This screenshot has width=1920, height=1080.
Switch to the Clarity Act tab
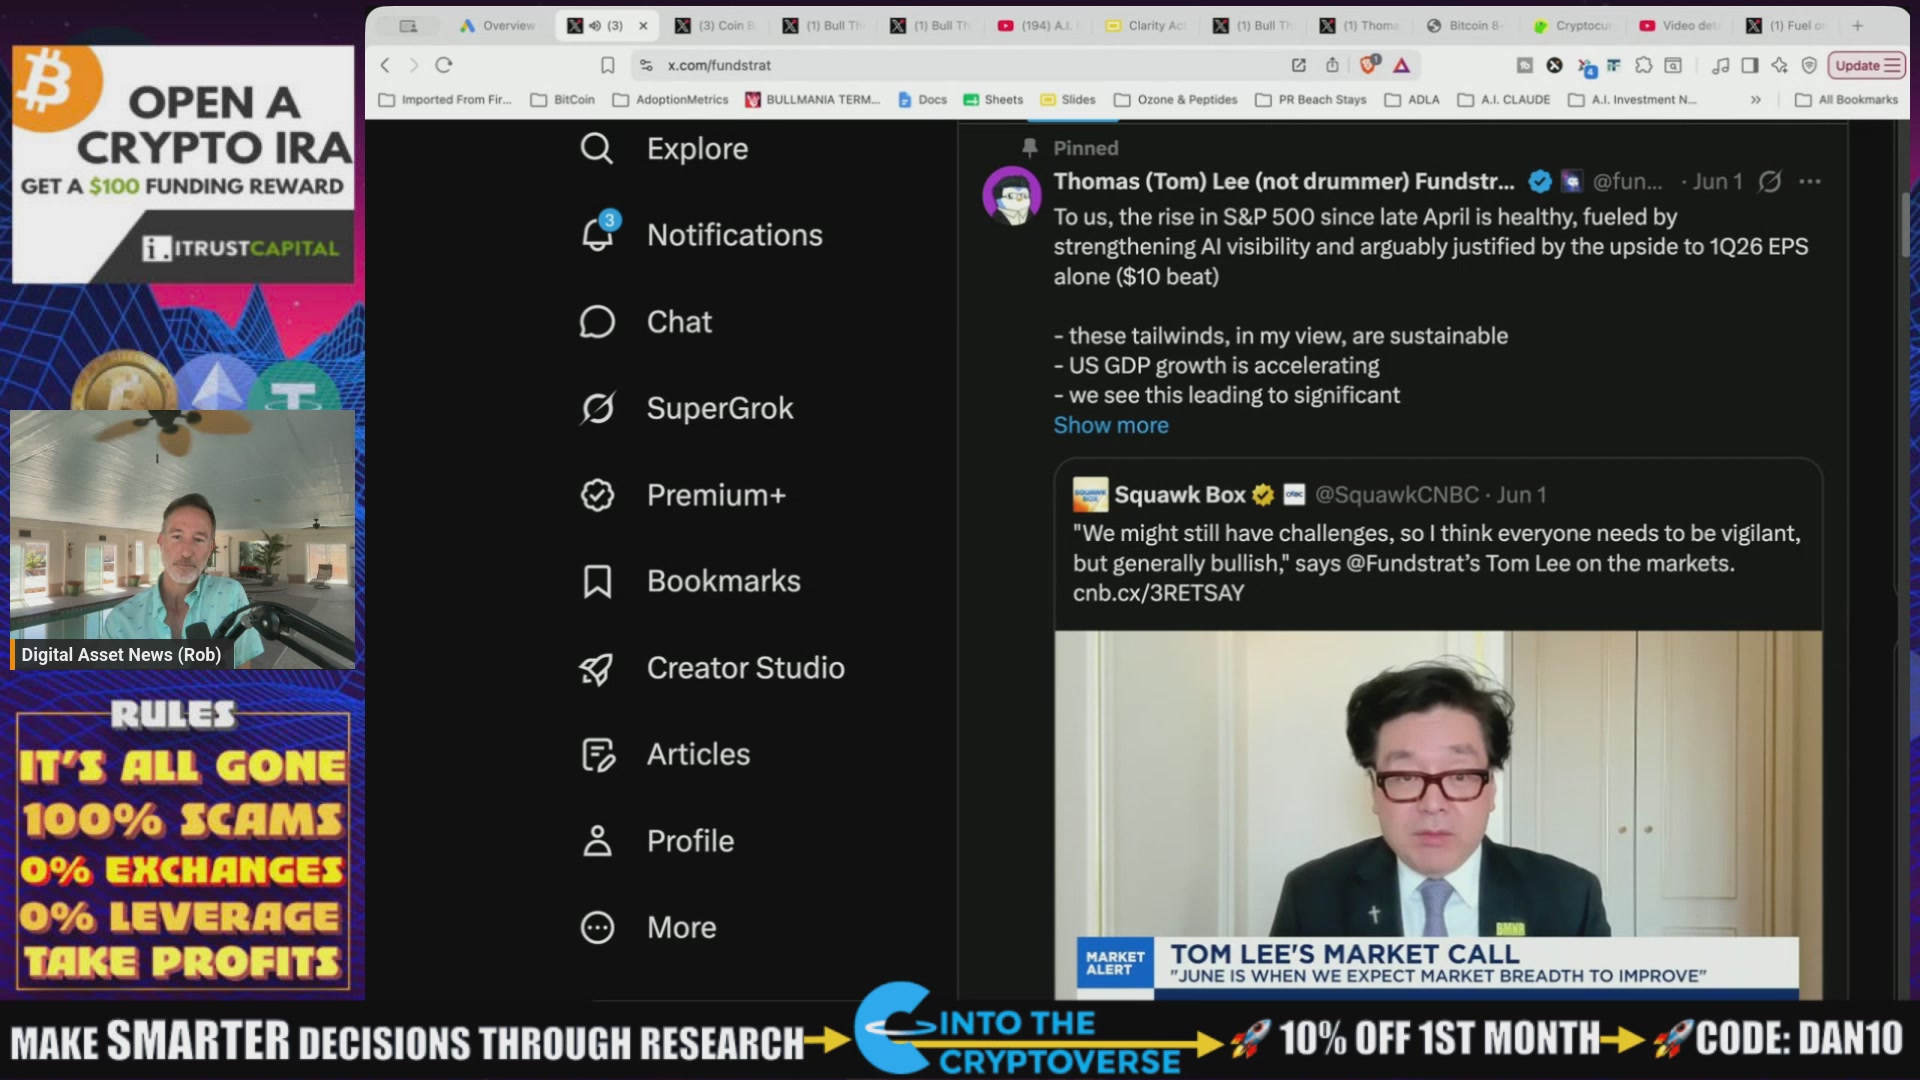pyautogui.click(x=1147, y=26)
